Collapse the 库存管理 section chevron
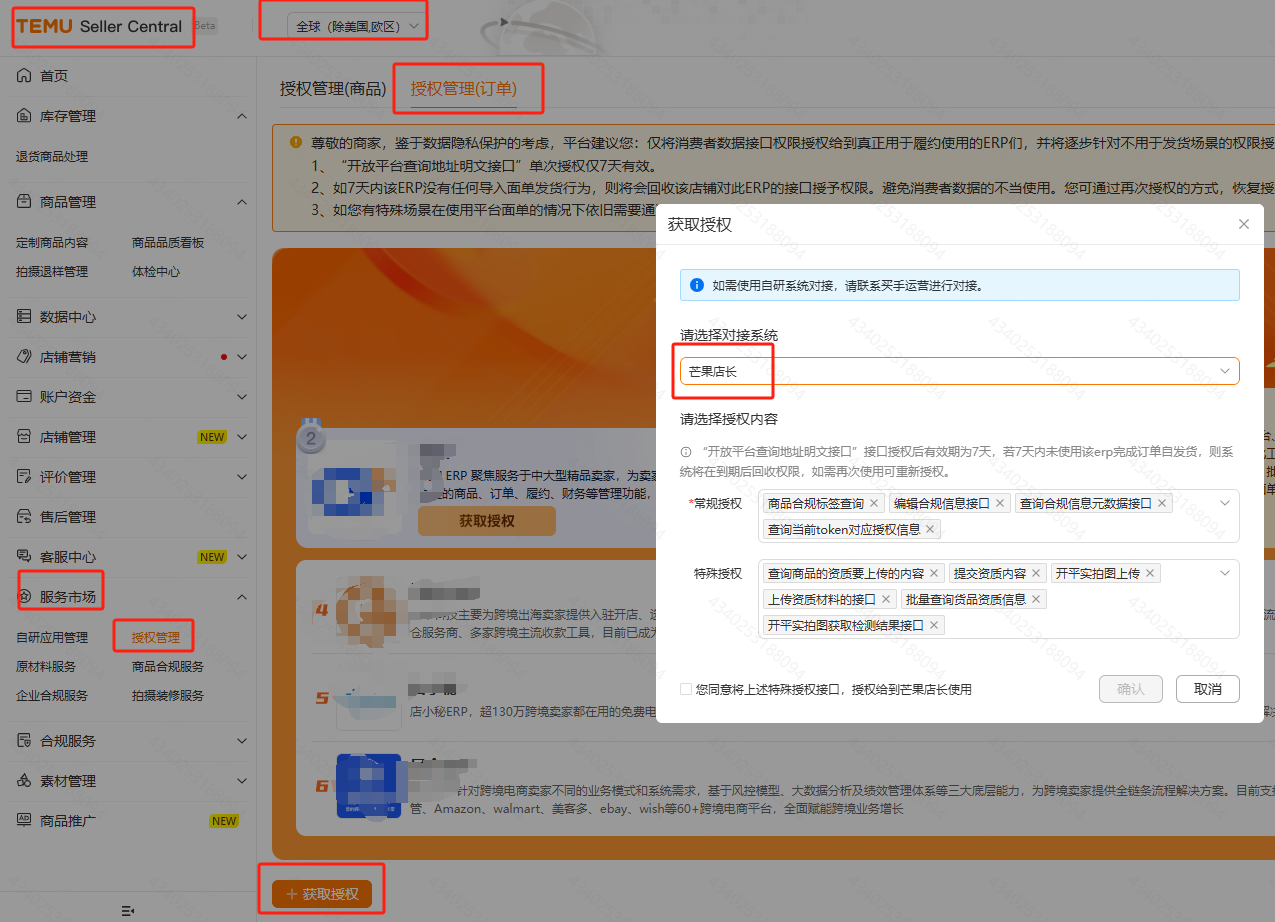Viewport: 1275px width, 922px height. pyautogui.click(x=242, y=116)
